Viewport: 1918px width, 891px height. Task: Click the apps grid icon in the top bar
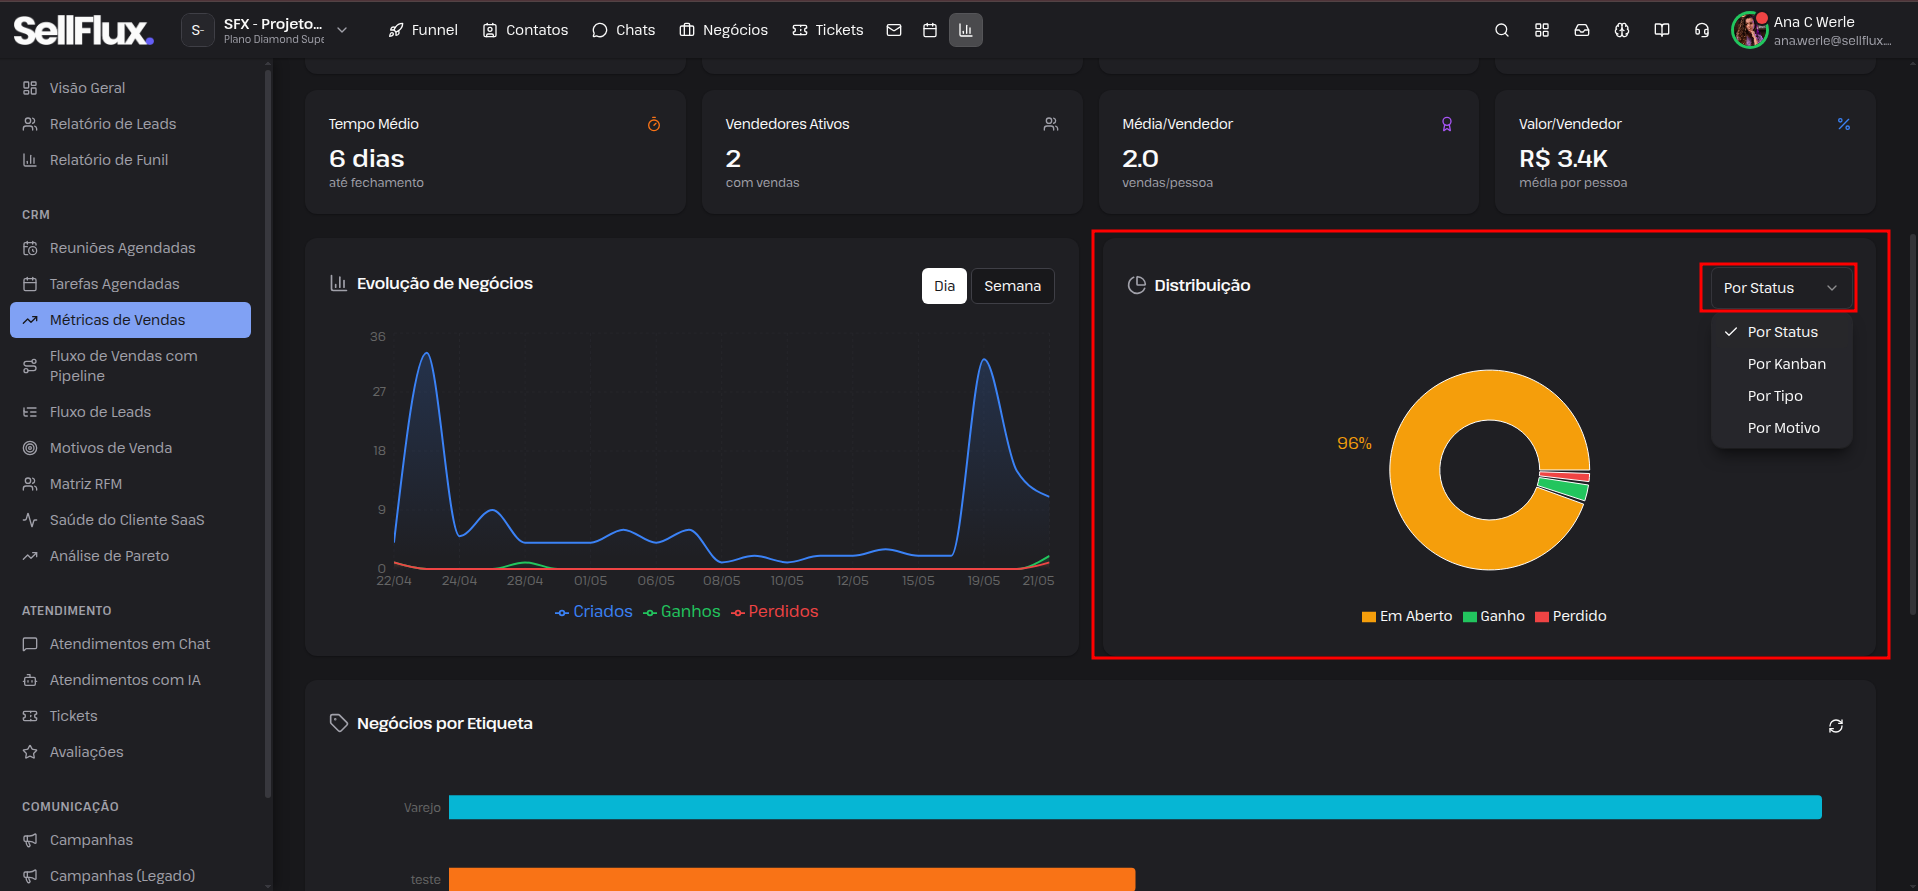coord(1542,30)
